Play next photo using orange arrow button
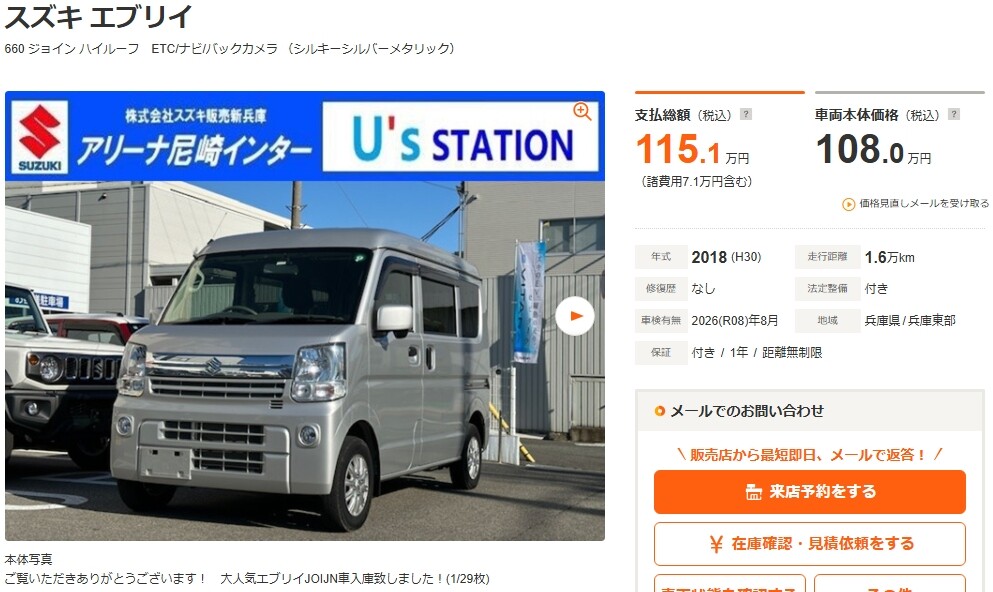Screen dimensions: 993x592 [x=575, y=316]
